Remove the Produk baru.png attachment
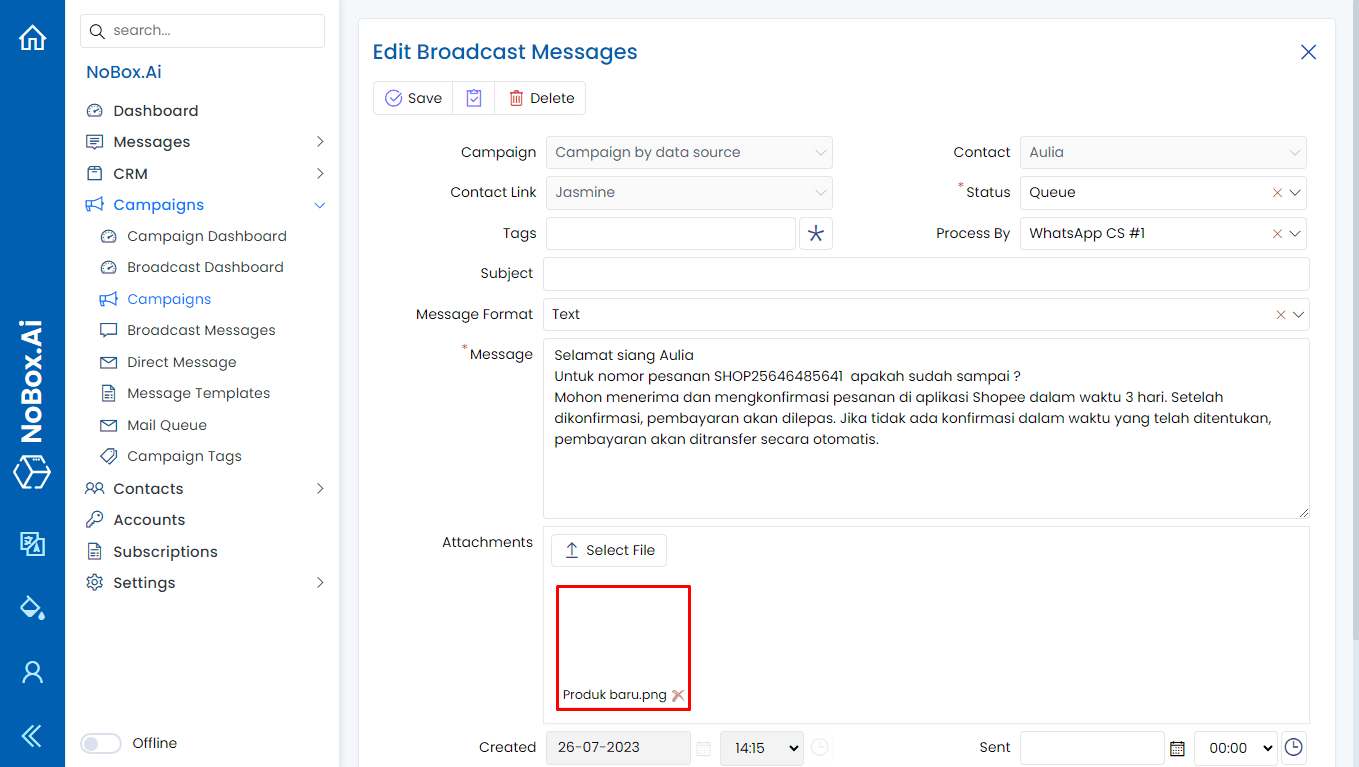This screenshot has height=767, width=1359. tap(679, 695)
